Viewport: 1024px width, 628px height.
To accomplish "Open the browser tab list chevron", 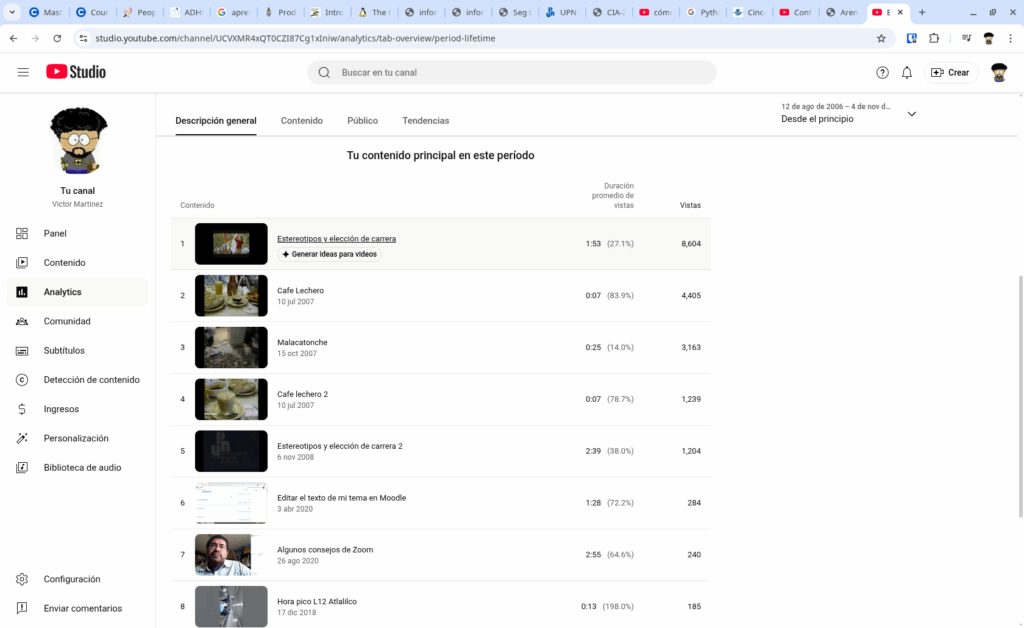I will 12,13.
